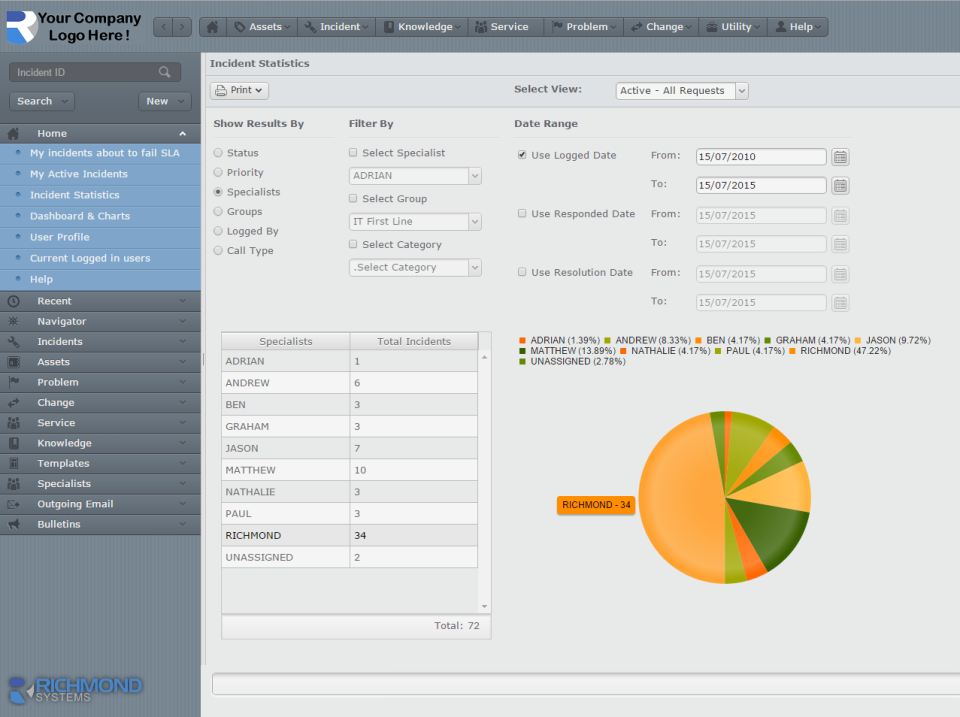The width and height of the screenshot is (960, 717).
Task: Open Dashboard & Charts from the sidebar
Action: (x=78, y=216)
